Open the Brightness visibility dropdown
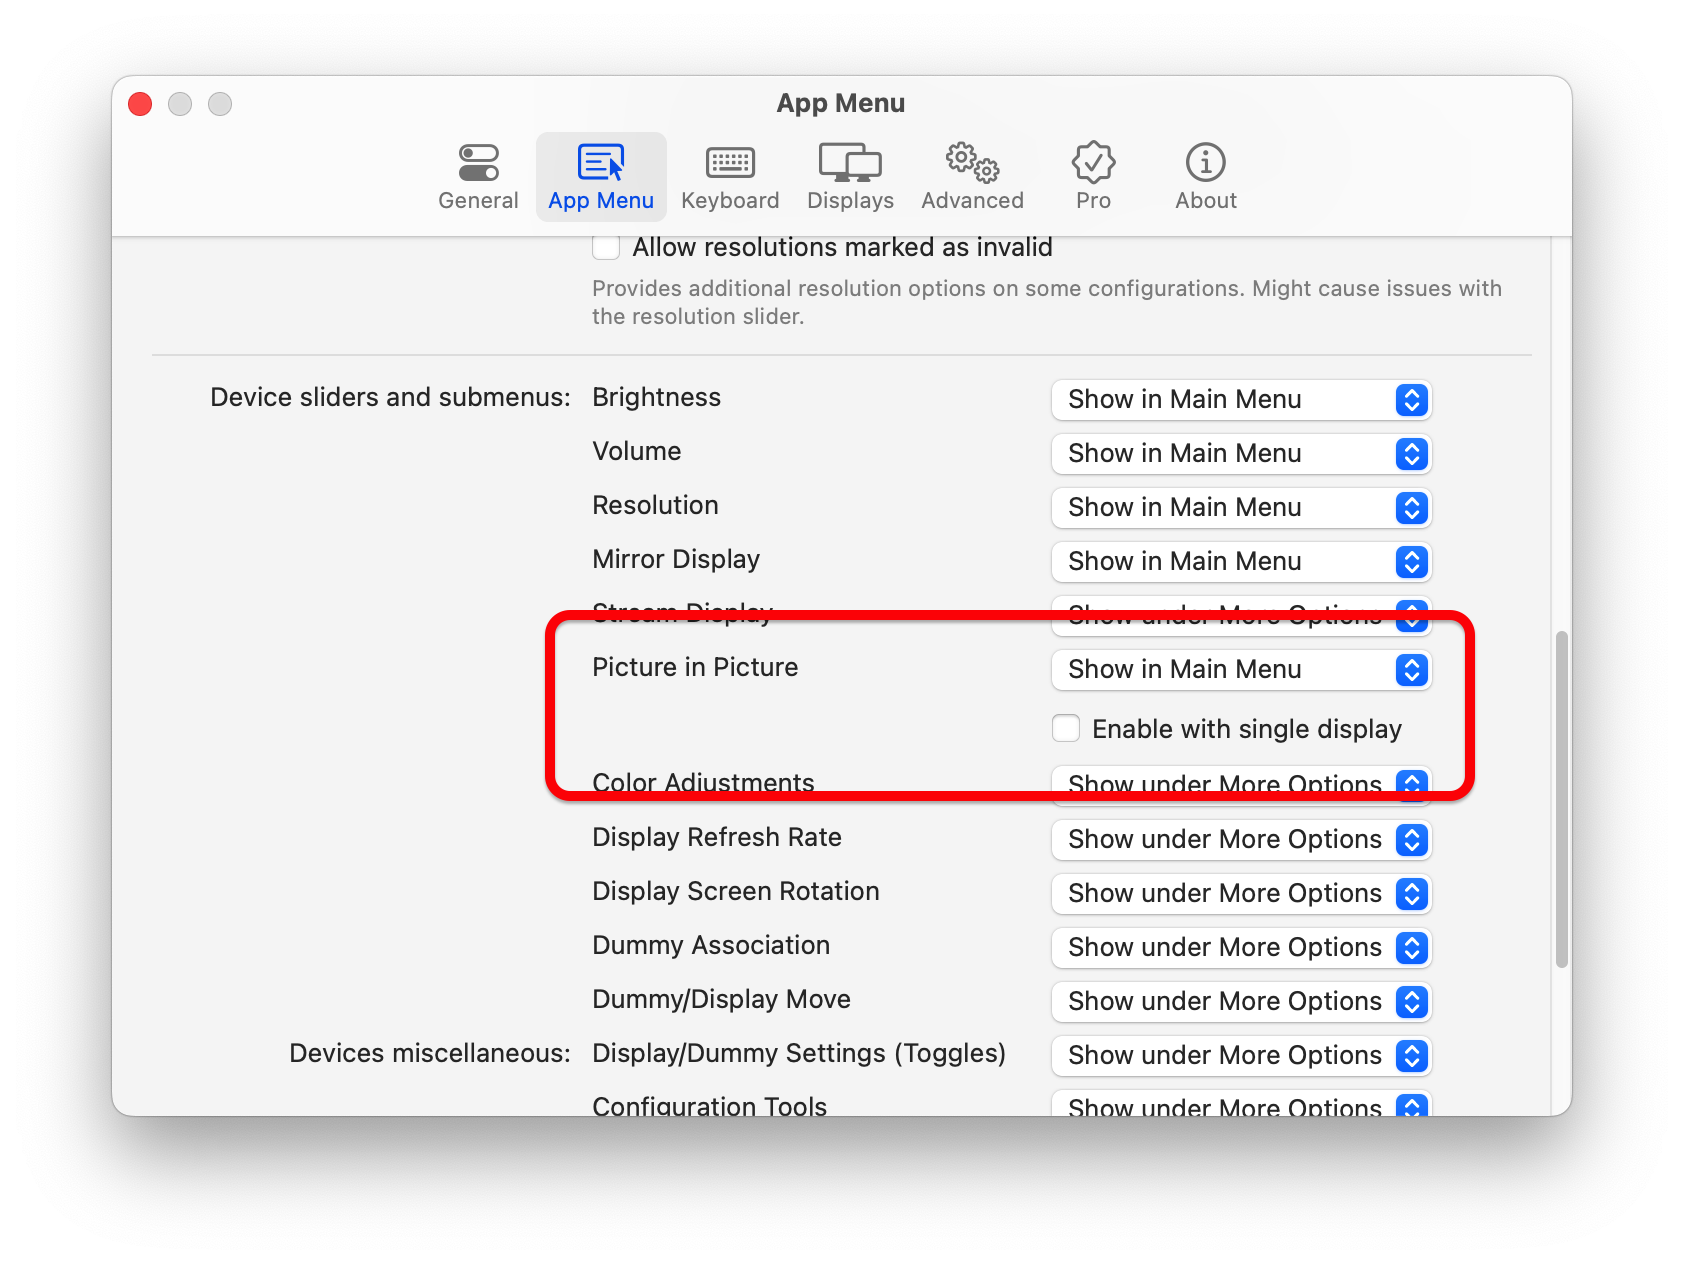 point(1240,400)
